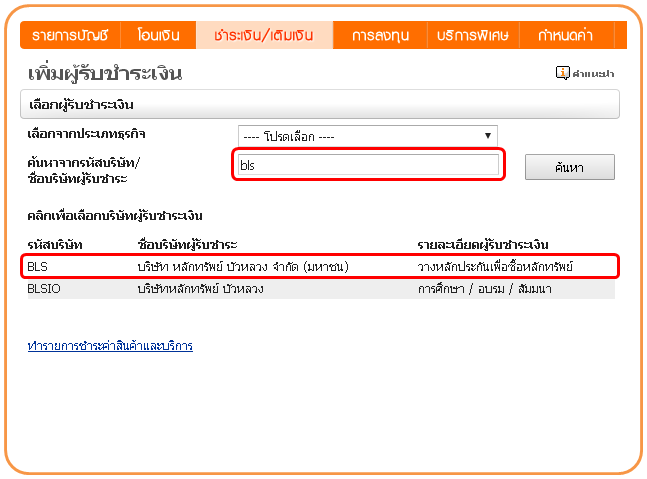Click the รายละเอียดผู้รับชำระเงิน column header
Screen dimensions: 647x479
483,245
